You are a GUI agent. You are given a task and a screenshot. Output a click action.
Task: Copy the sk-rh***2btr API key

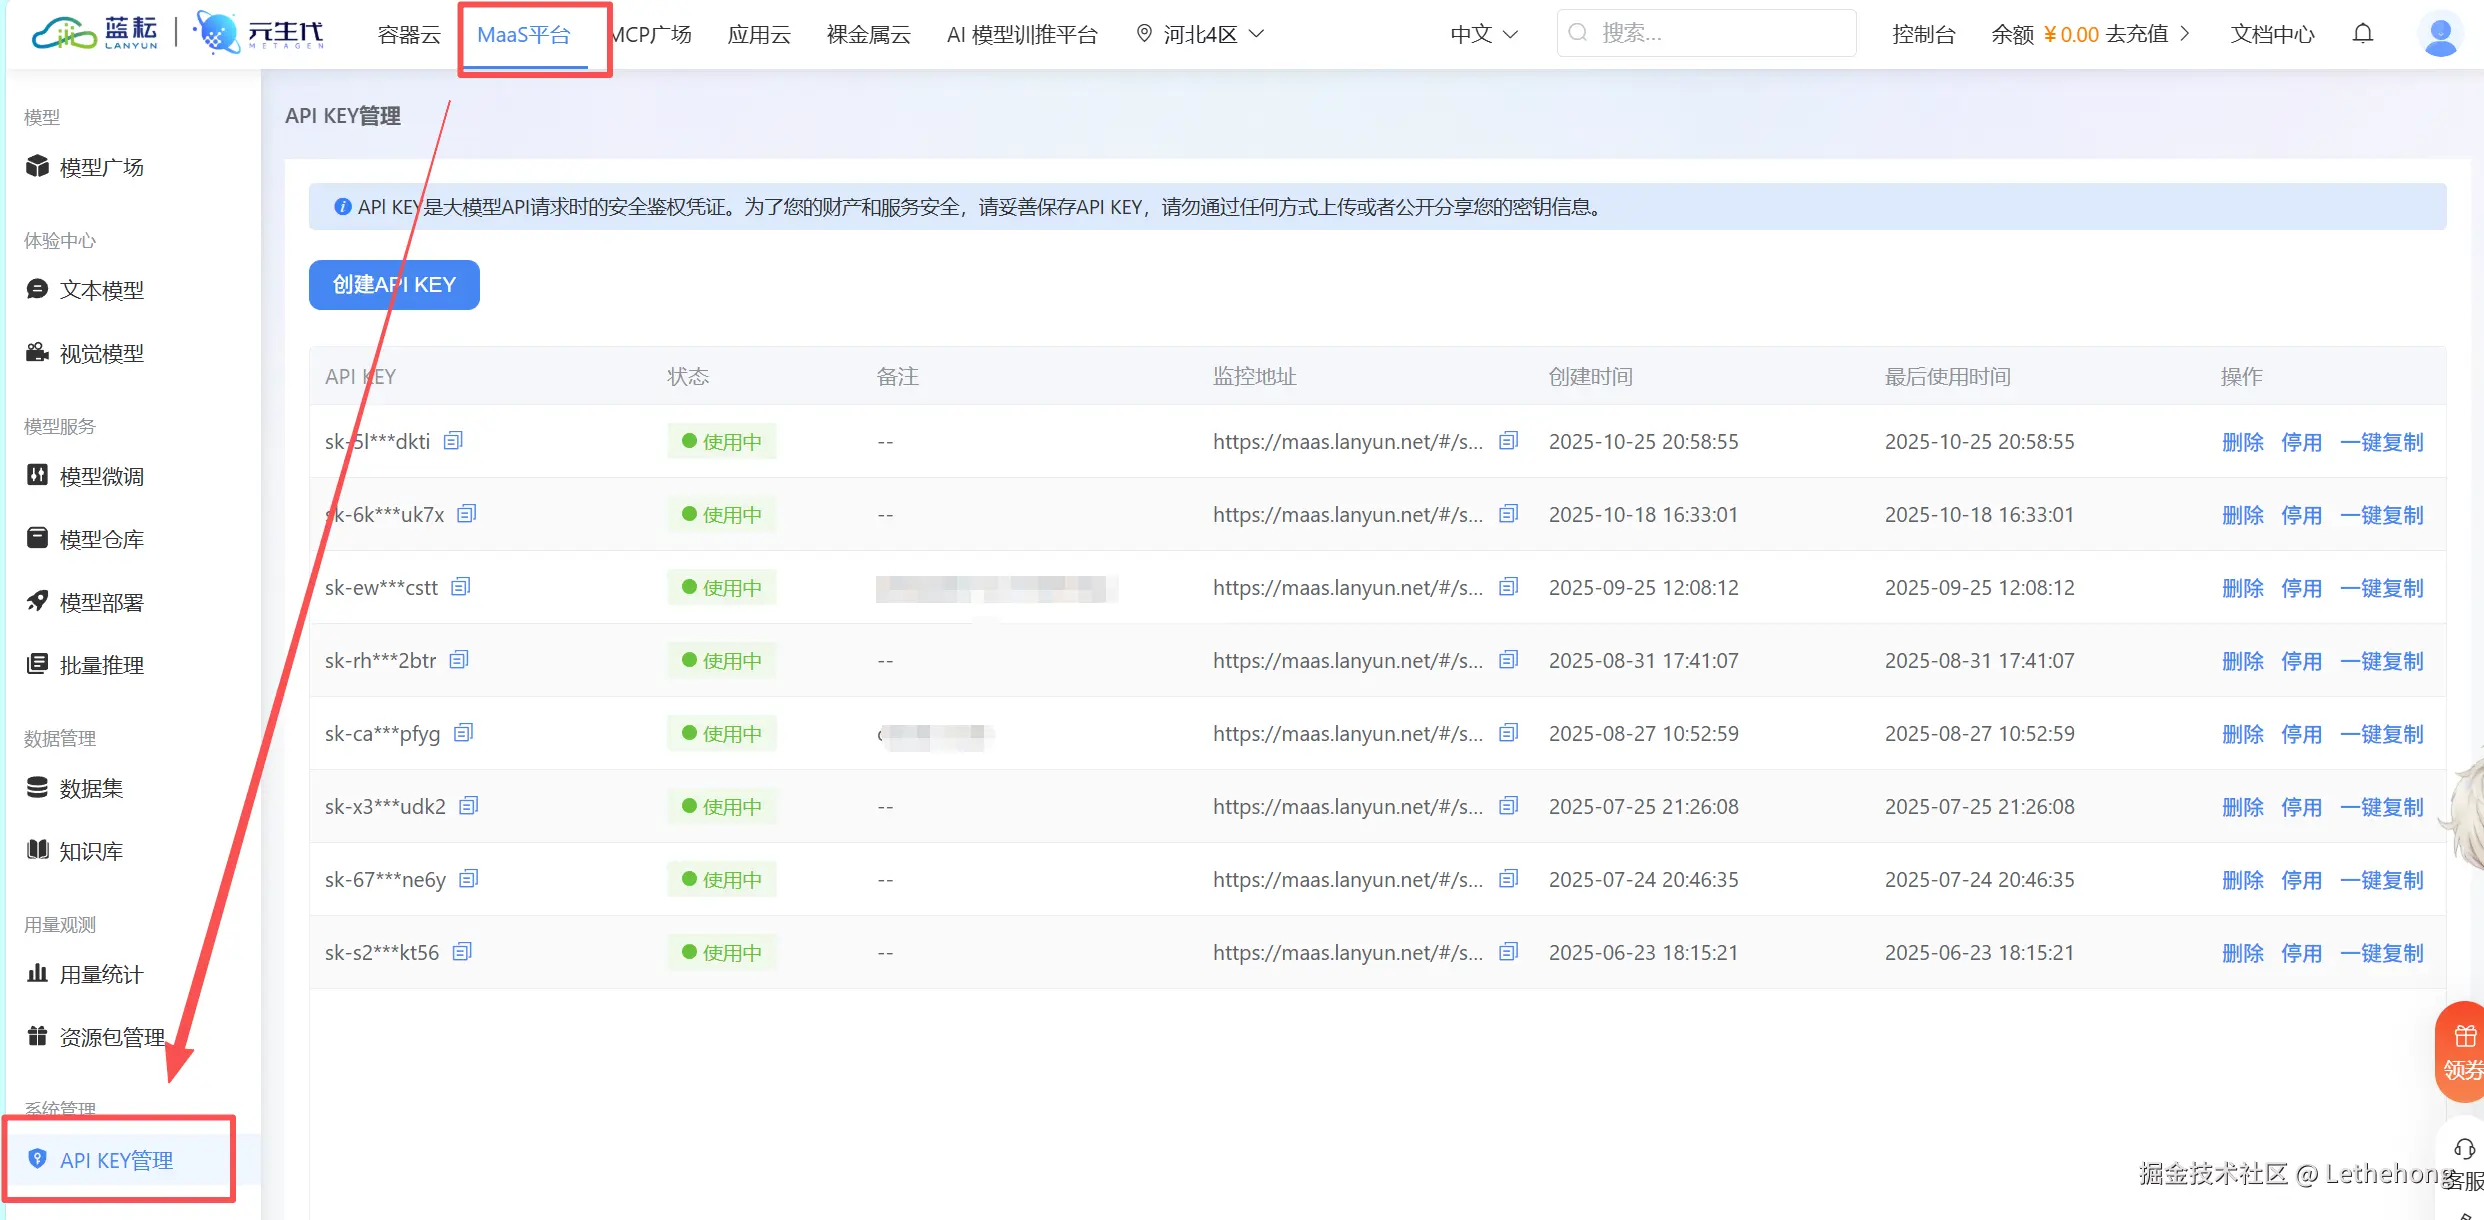pos(459,660)
